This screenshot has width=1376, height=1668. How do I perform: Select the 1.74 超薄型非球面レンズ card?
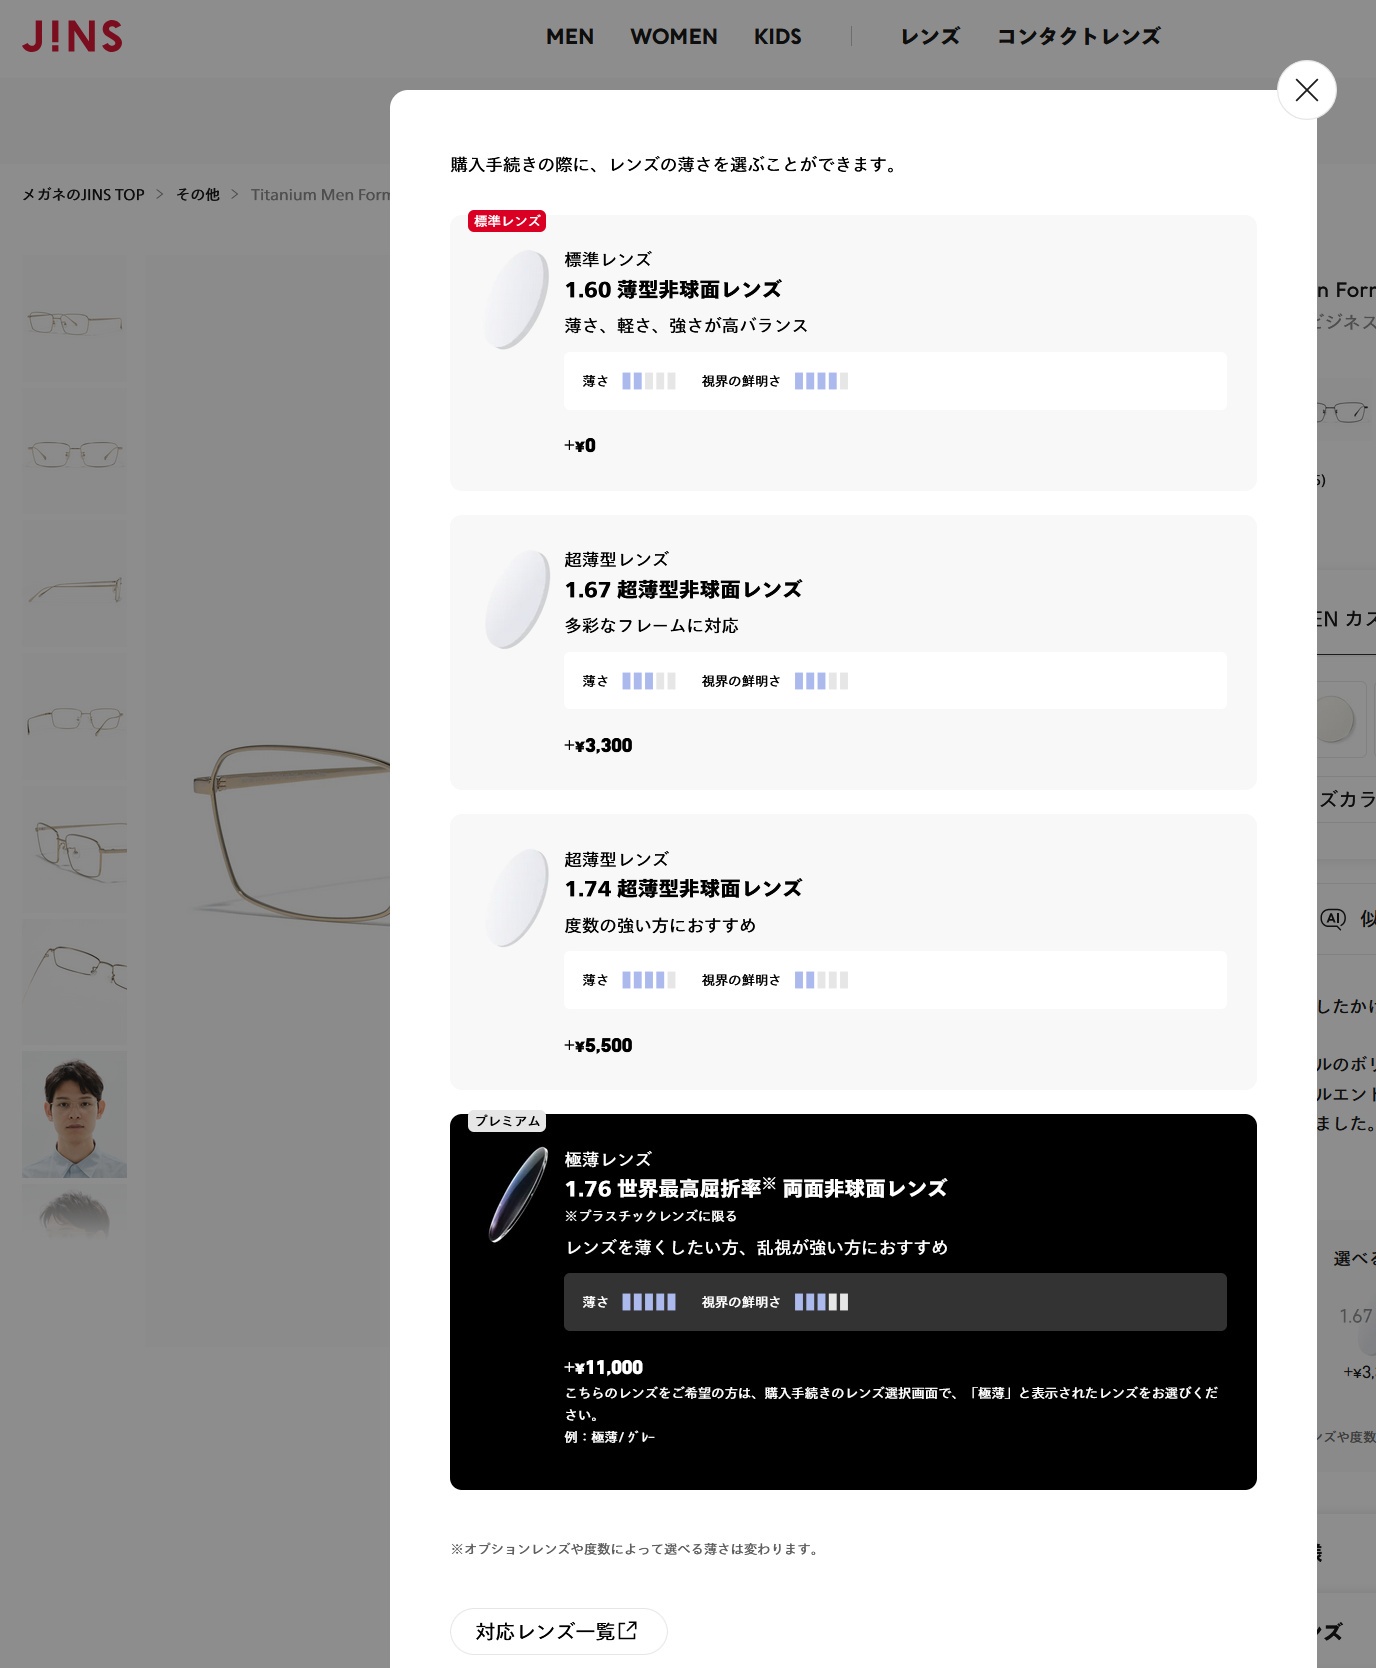coord(852,951)
